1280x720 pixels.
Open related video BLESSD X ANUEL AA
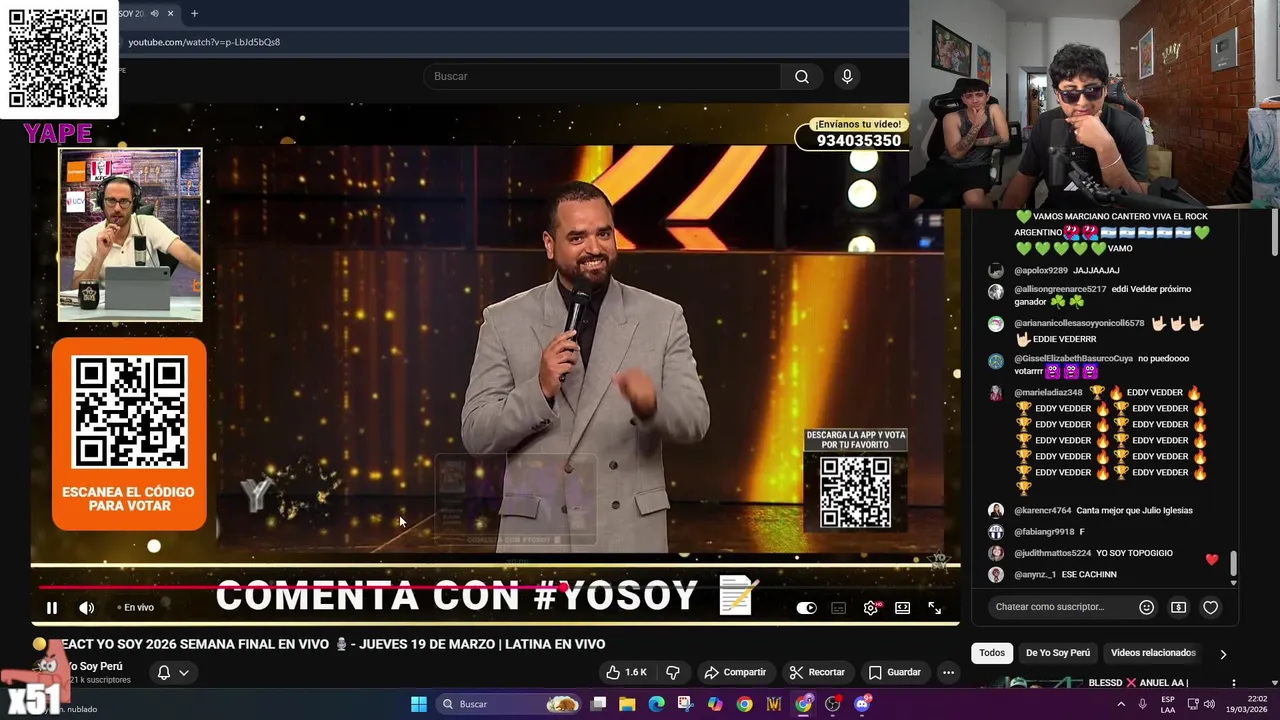click(x=1137, y=683)
